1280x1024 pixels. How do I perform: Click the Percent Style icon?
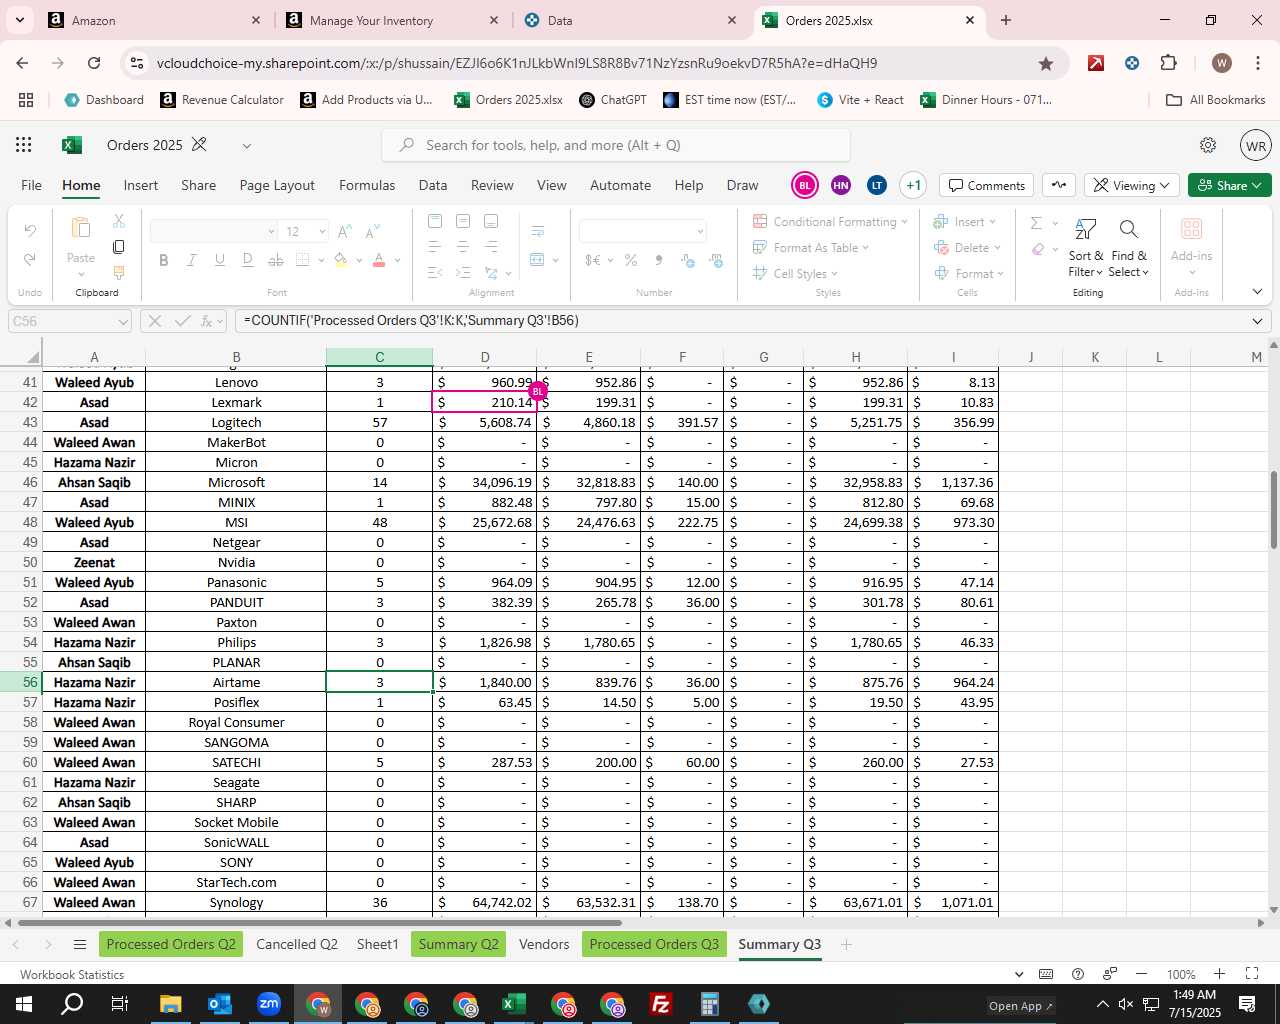631,260
